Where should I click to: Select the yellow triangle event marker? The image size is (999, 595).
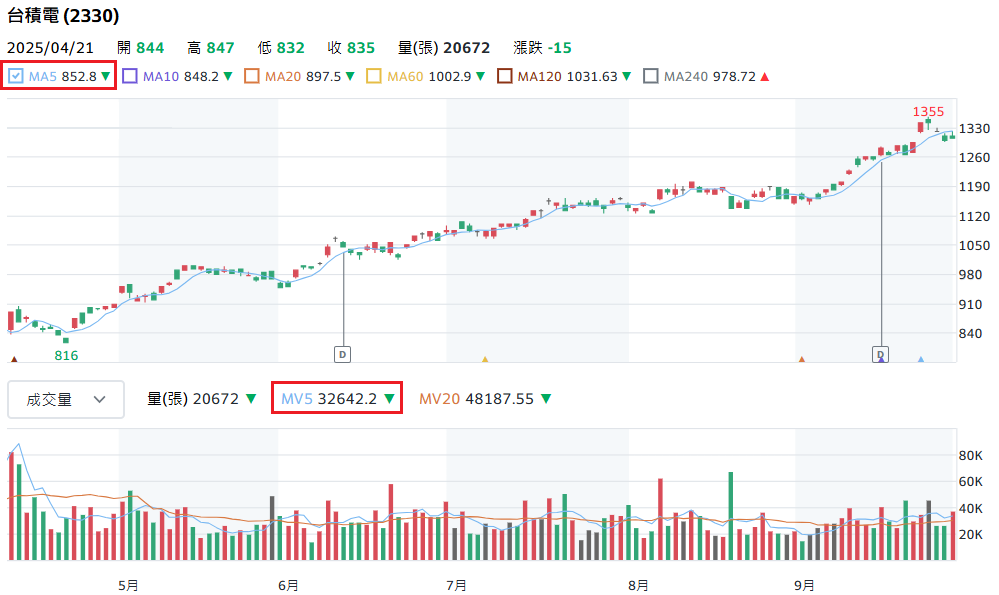point(485,359)
